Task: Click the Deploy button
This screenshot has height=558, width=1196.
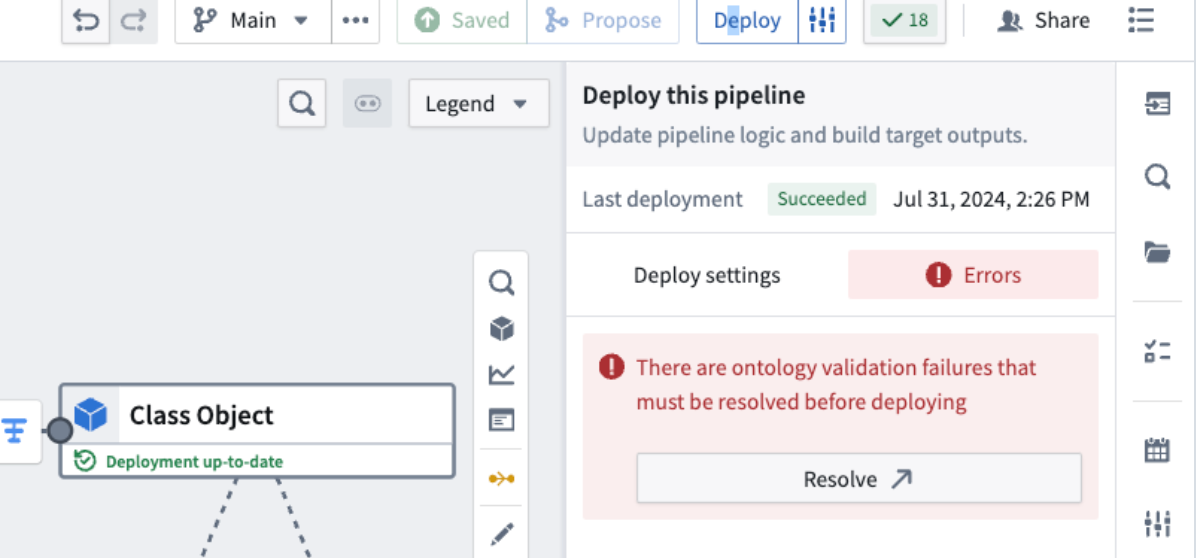Action: coord(748,21)
